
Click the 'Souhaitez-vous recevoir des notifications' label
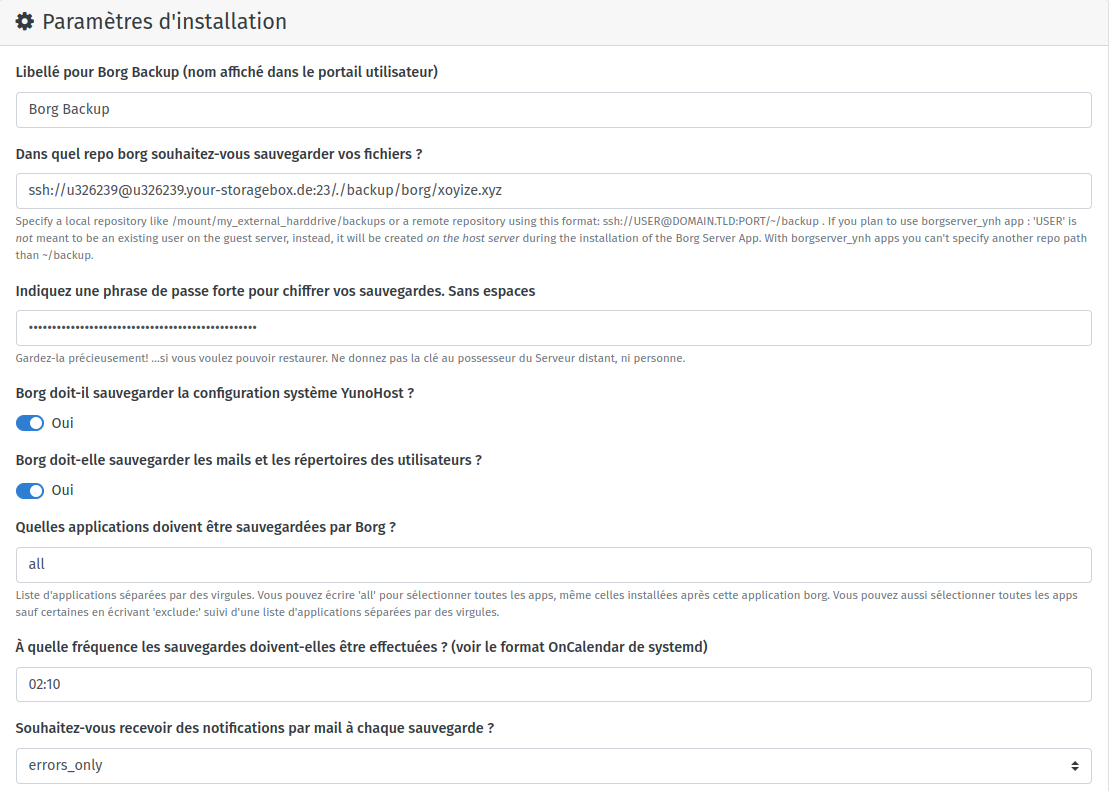[255, 728]
